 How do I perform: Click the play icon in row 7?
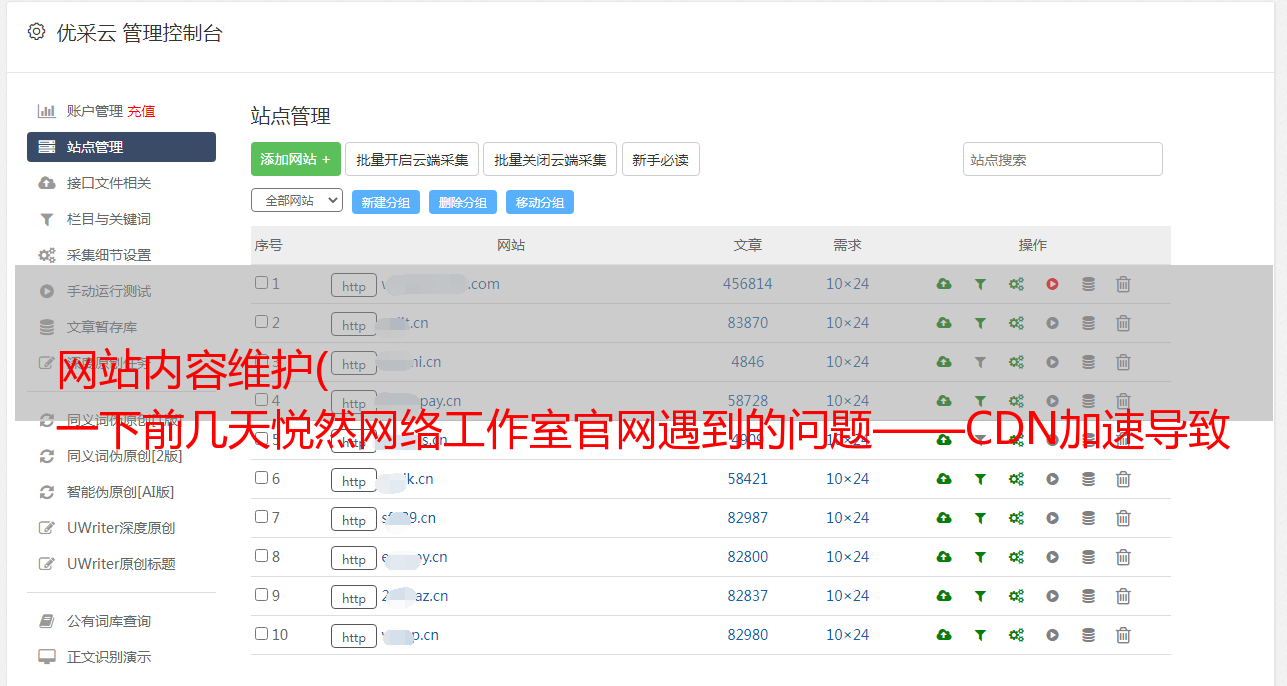1052,518
